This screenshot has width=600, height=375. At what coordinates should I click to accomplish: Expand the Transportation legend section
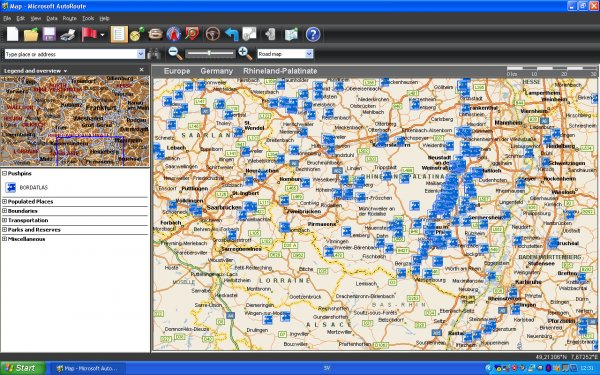tap(4, 220)
